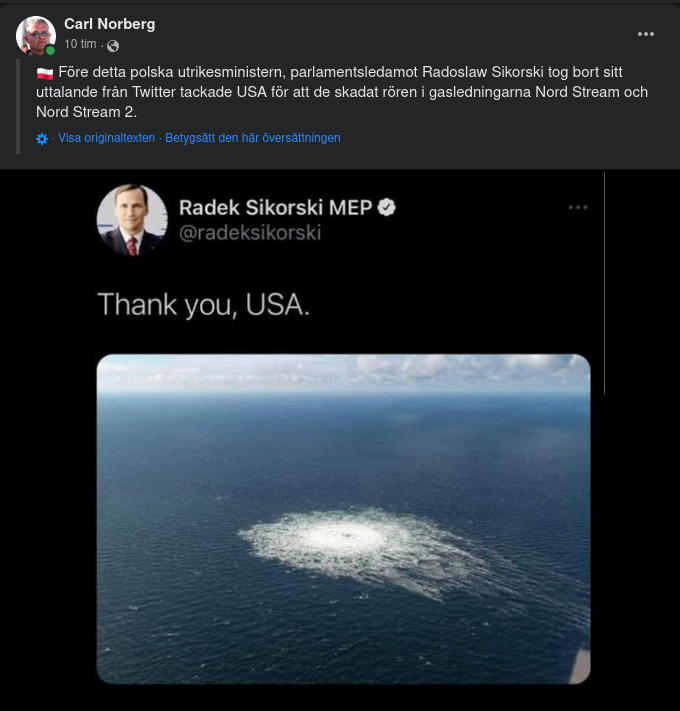Show original text via Visa originaltexten

(x=106, y=138)
